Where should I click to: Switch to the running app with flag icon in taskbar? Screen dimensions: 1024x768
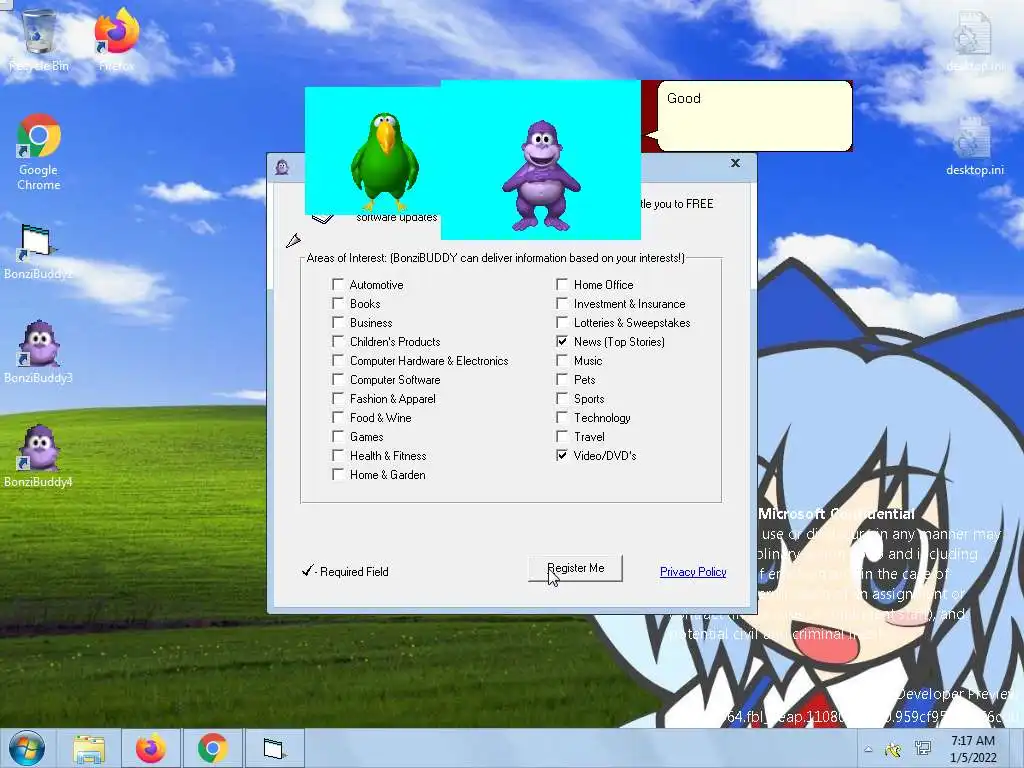coord(274,748)
